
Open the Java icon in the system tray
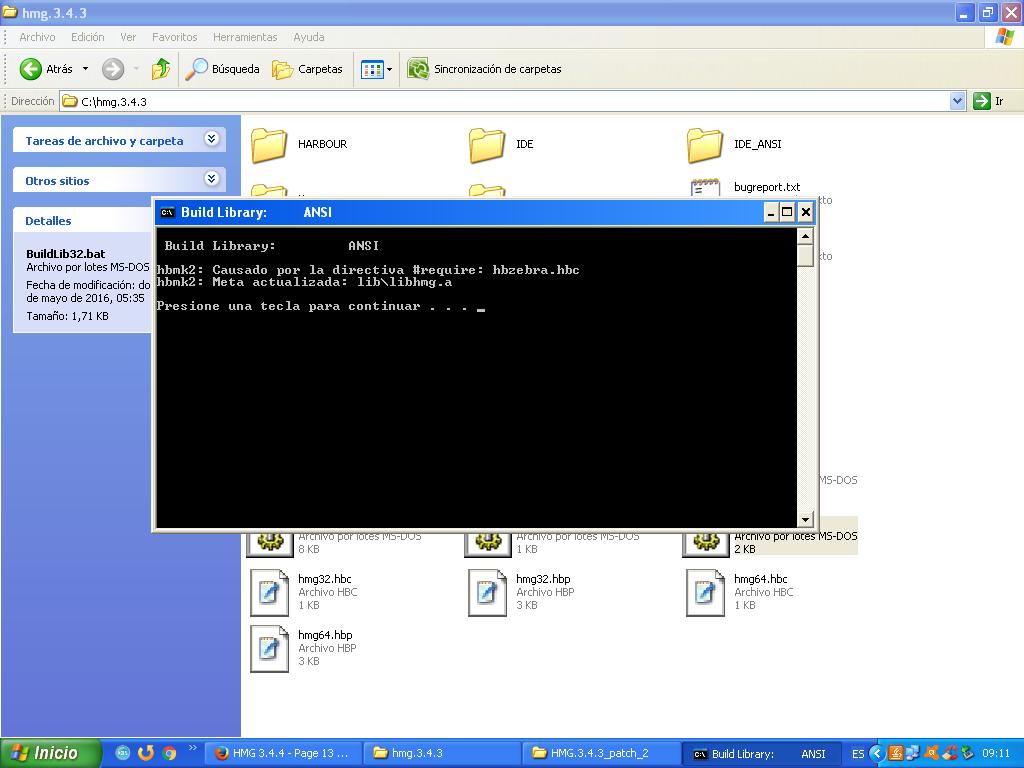pyautogui.click(x=896, y=753)
